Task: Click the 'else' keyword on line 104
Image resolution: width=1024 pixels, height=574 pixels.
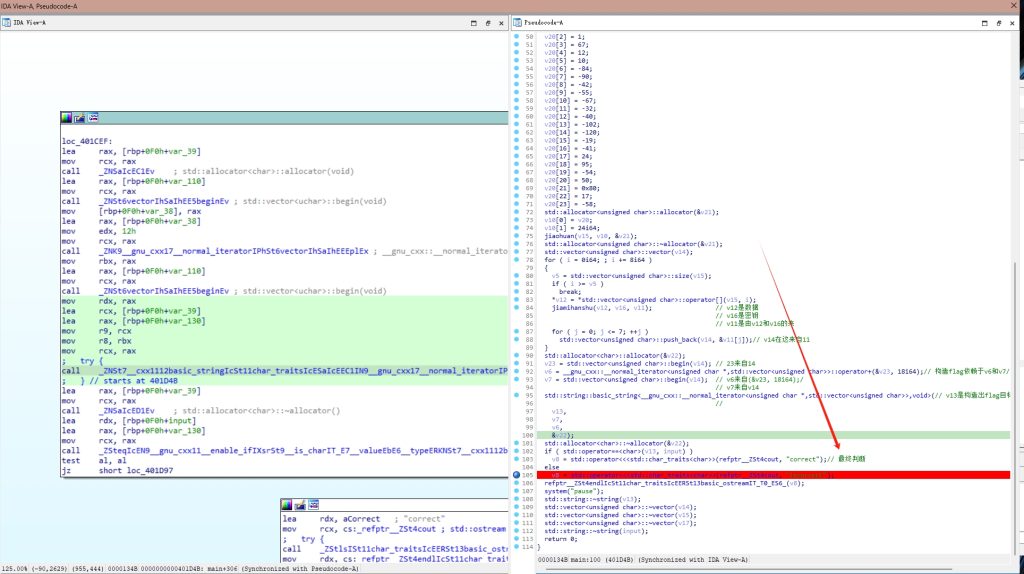Action: click(551, 467)
